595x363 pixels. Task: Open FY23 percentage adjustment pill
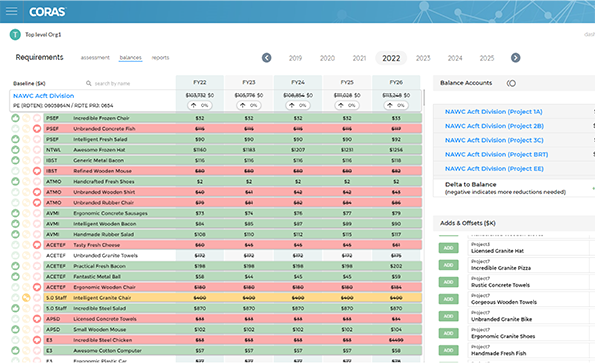tap(249, 105)
